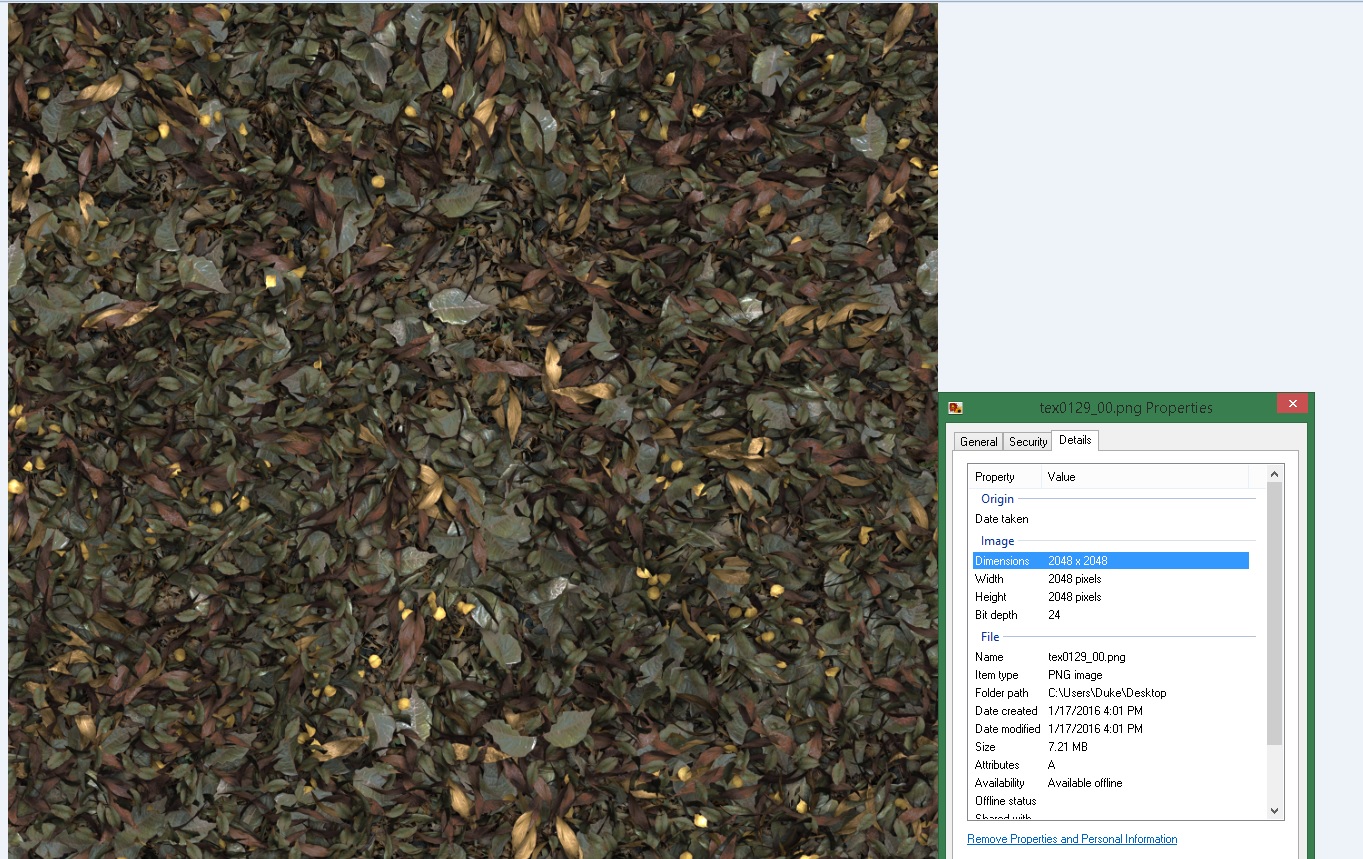Click the scroll up arrow in details list
Image resolution: width=1363 pixels, height=859 pixels.
pos(1274,474)
